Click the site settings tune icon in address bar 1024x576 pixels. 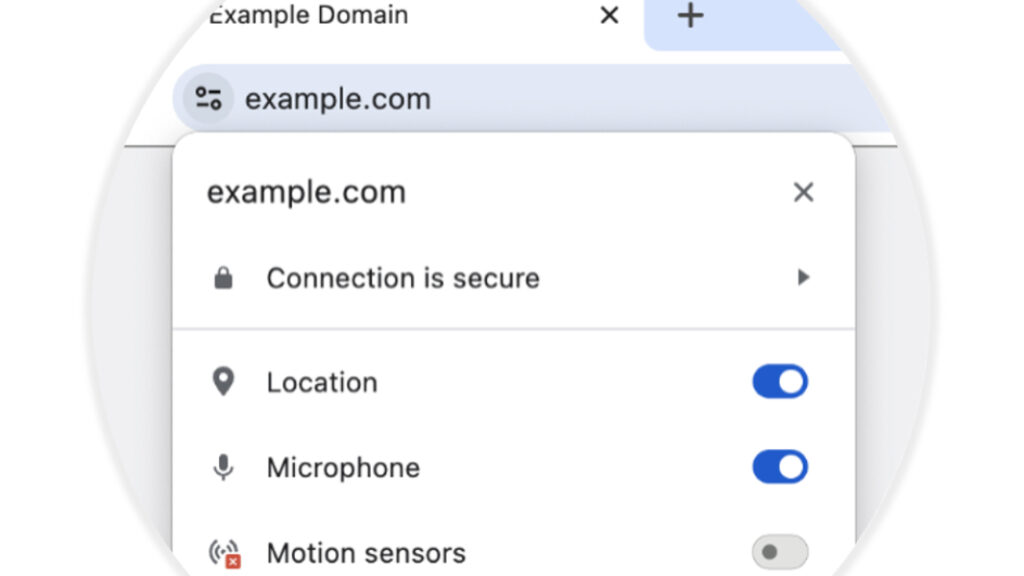tap(207, 97)
